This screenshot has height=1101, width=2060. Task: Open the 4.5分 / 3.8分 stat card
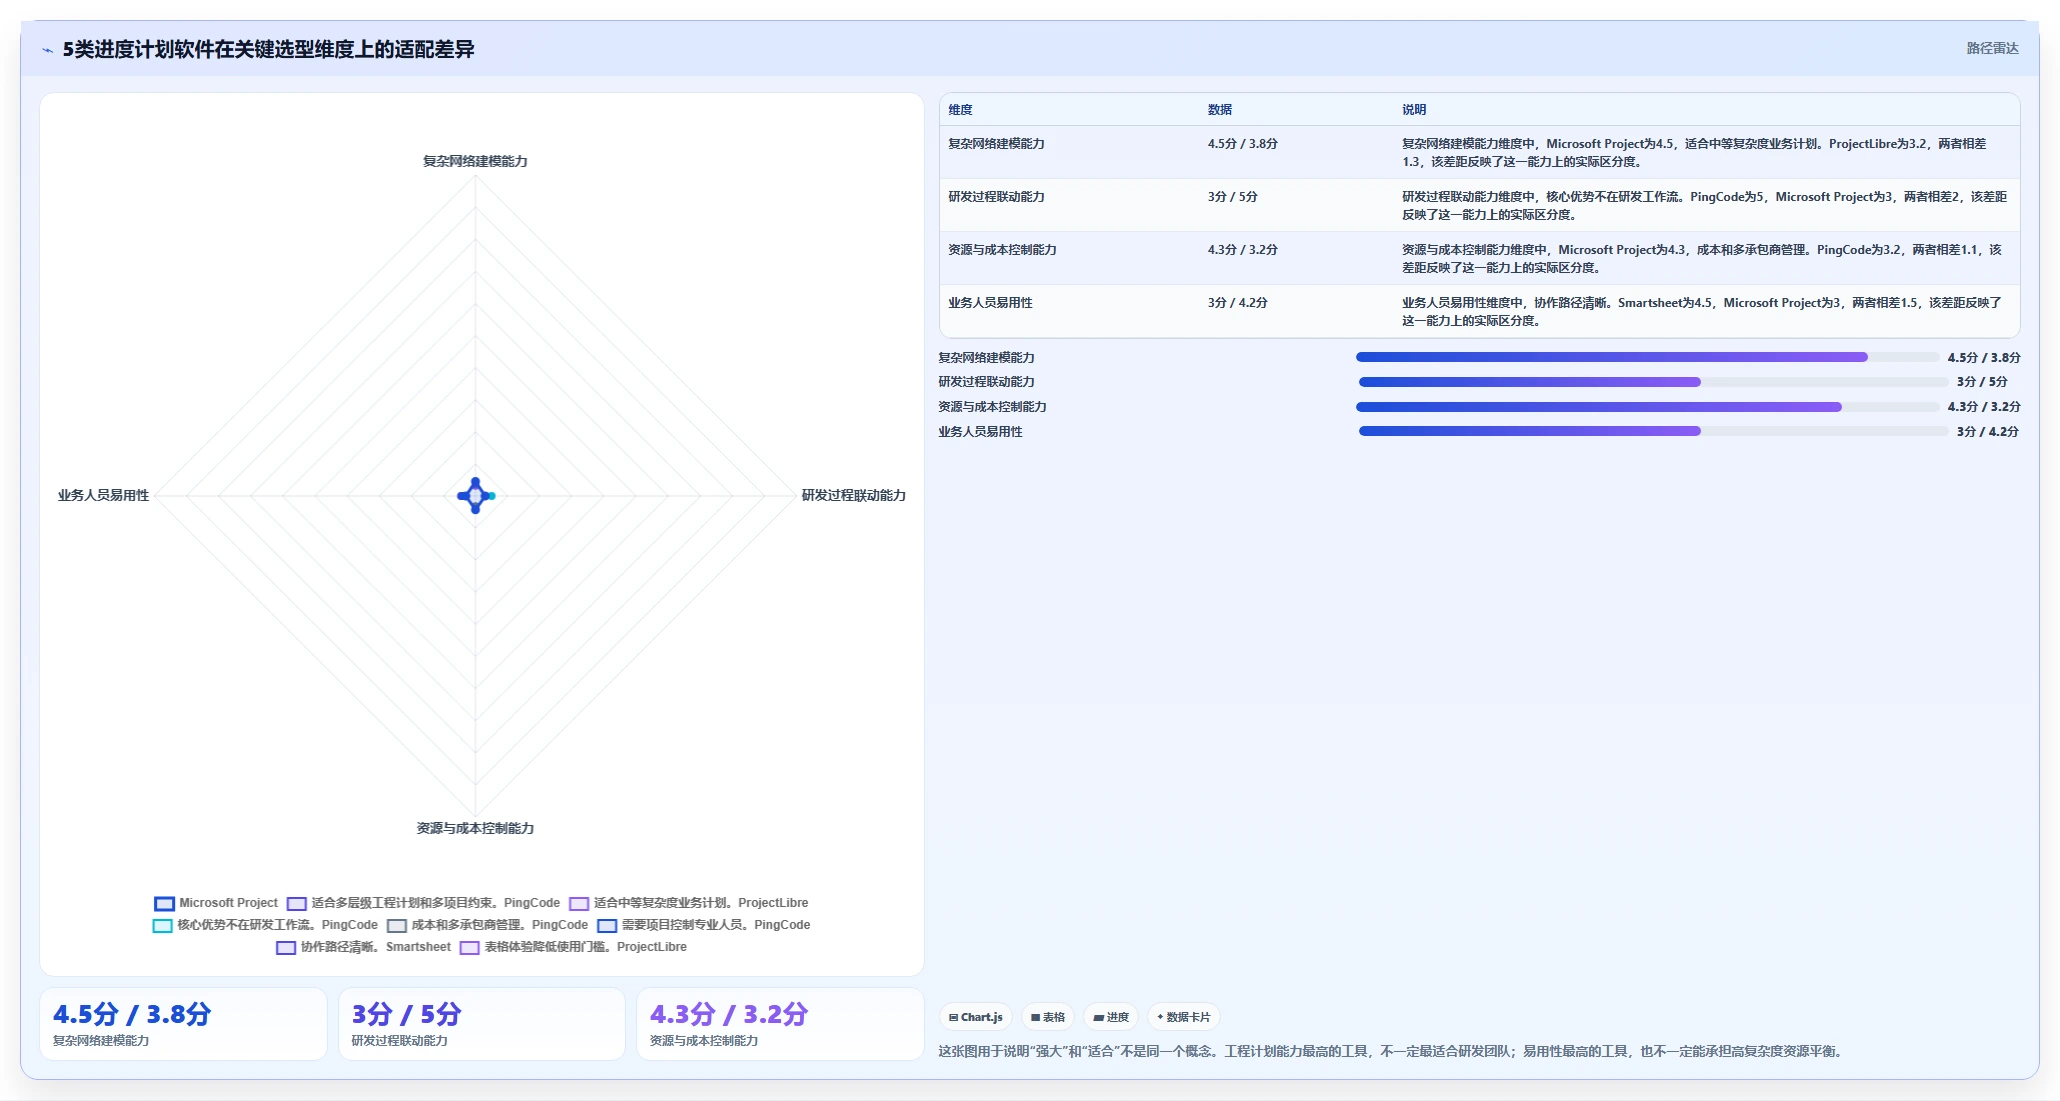183,1024
